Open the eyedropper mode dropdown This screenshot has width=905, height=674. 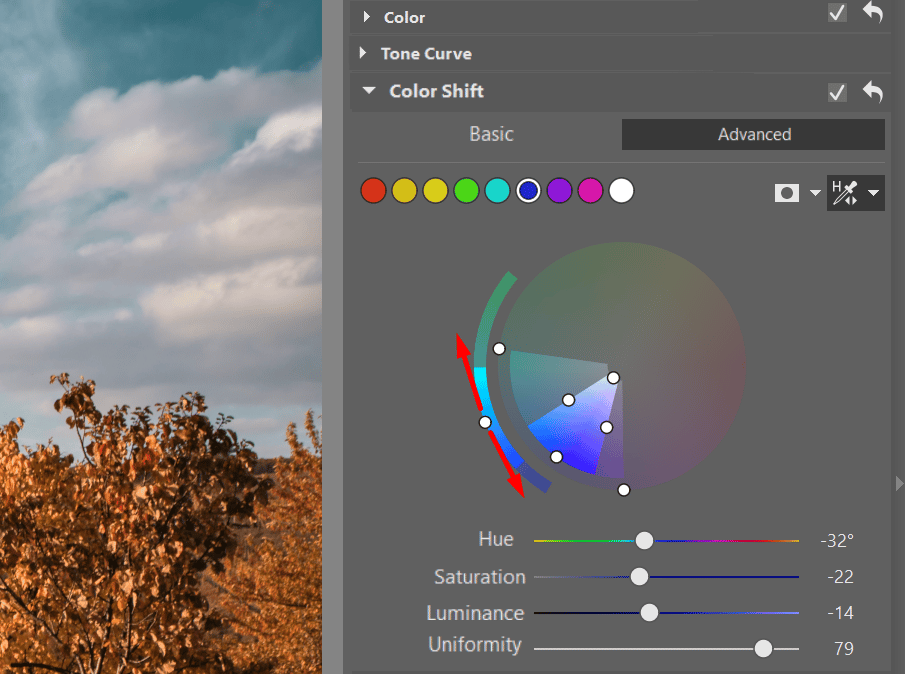872,192
